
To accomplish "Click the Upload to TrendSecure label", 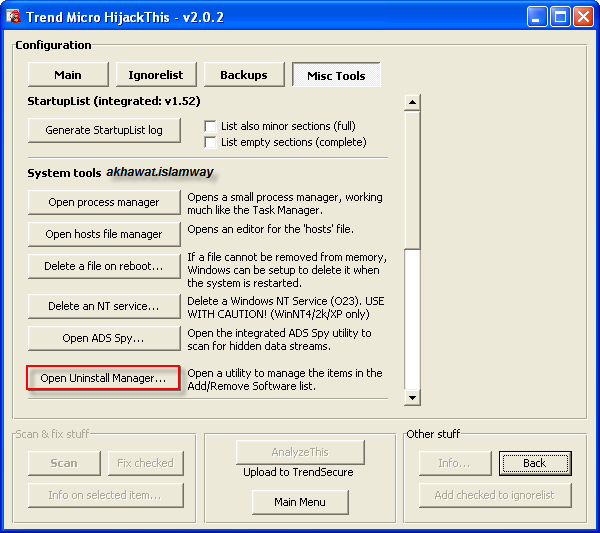I will (298, 472).
